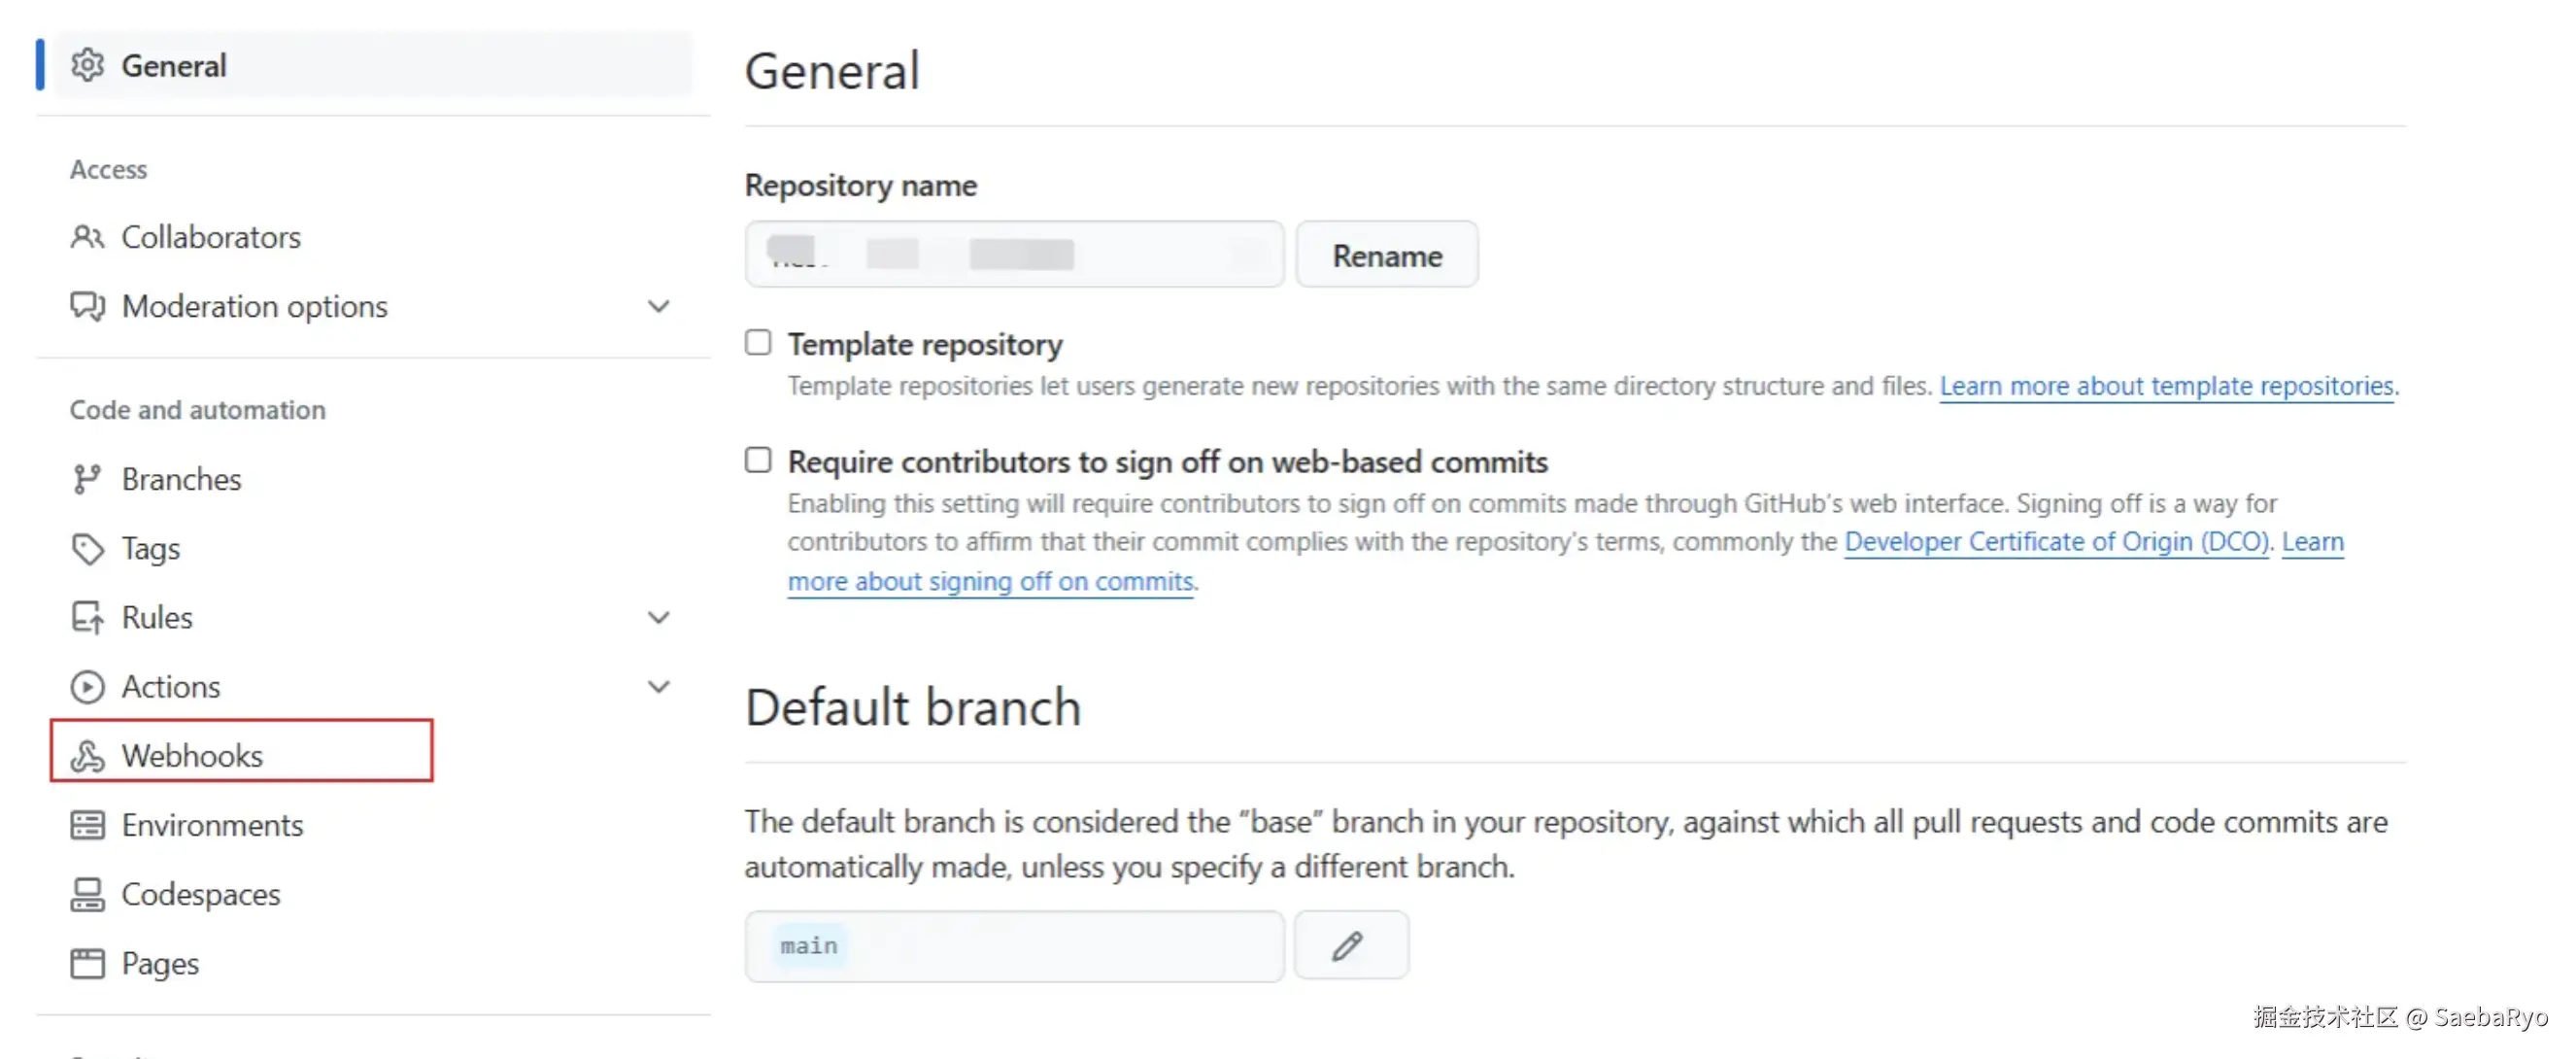Enable the Template repository checkbox
Screen dimensions: 2576x1059
[x=758, y=343]
